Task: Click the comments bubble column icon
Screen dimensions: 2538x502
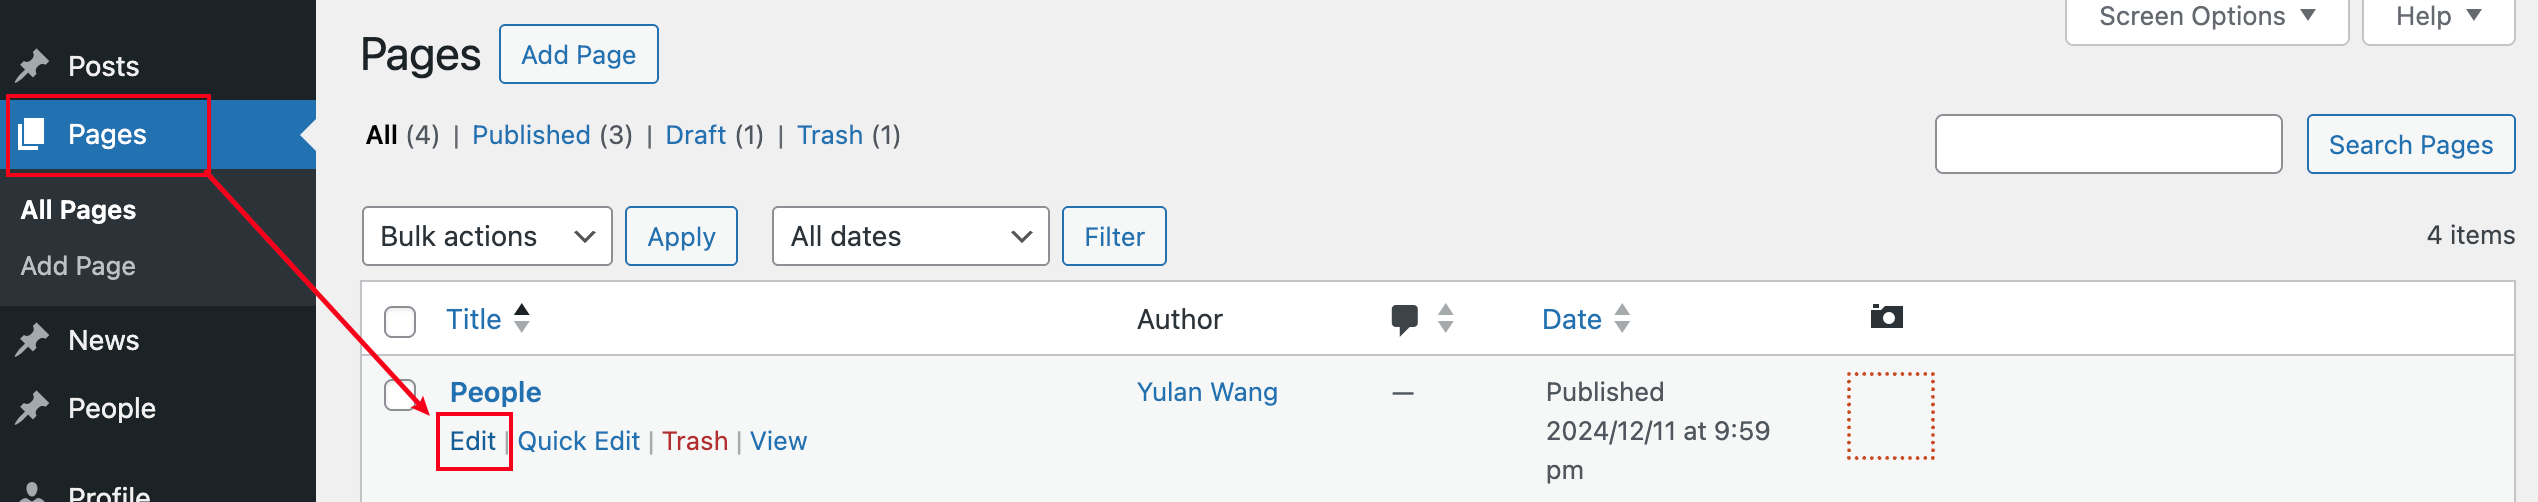Action: (x=1404, y=319)
